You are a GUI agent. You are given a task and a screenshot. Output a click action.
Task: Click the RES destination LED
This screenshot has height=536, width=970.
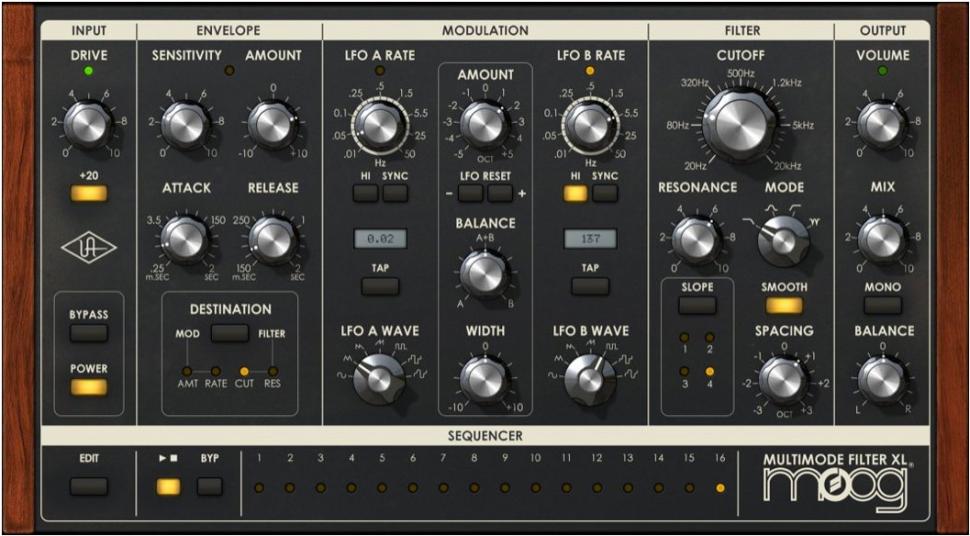[273, 371]
